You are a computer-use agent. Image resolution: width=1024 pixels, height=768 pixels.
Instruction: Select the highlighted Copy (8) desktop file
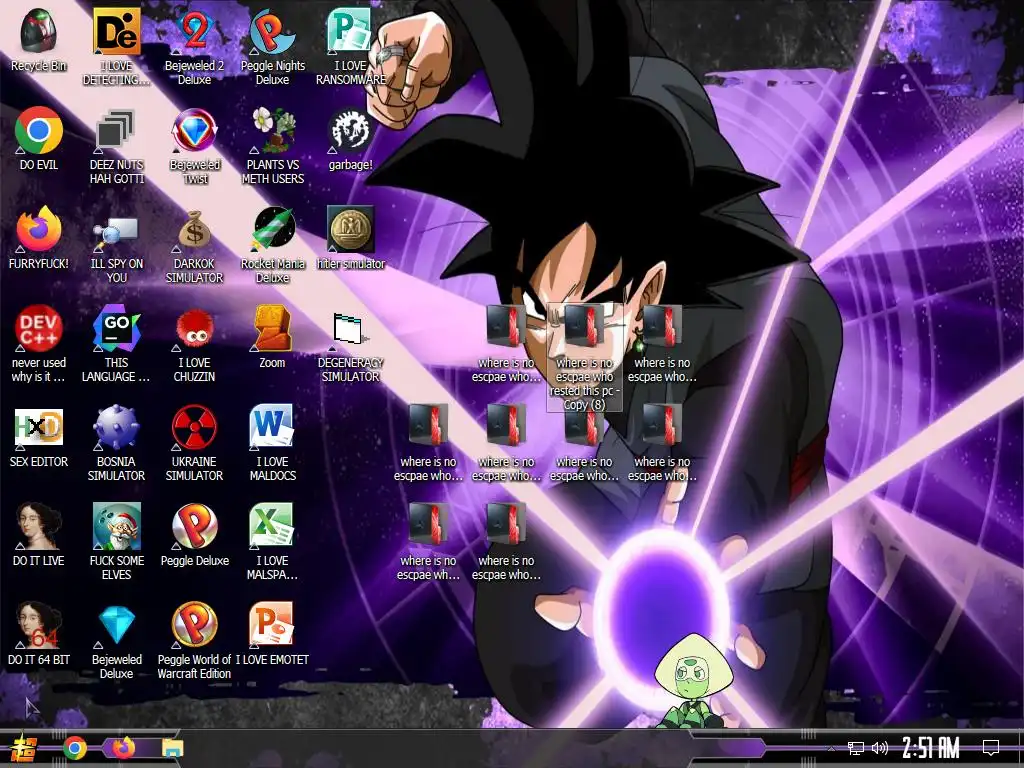coord(584,357)
